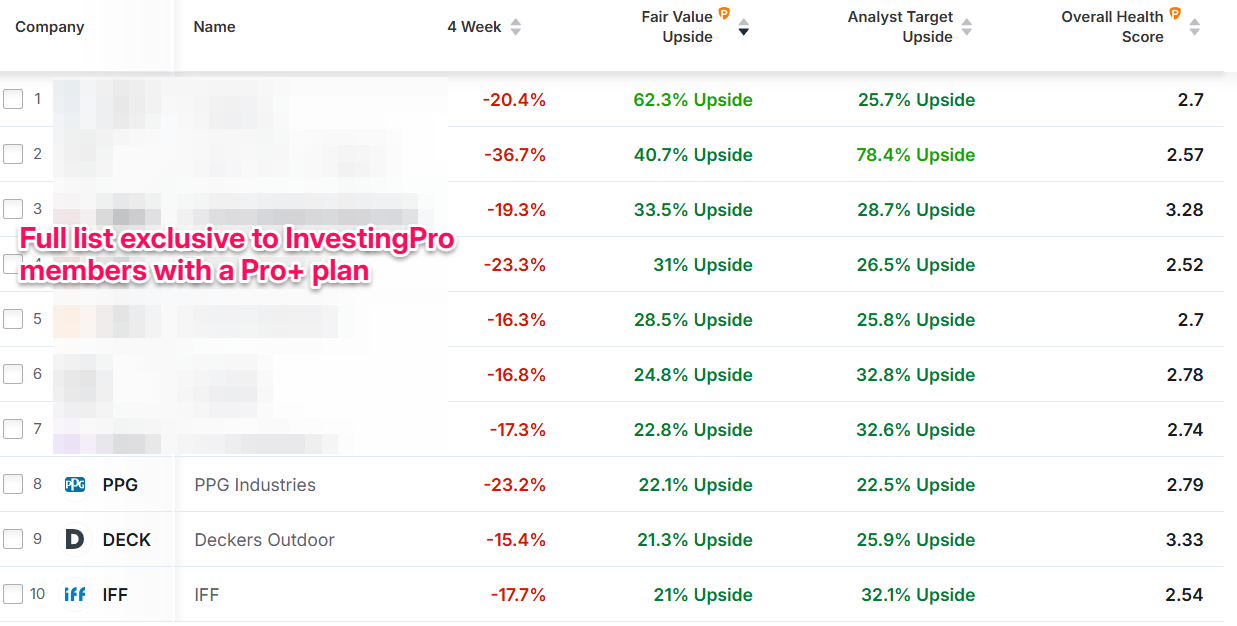Click the PPG company logo icon
Viewport: 1237px width, 626px height.
pos(75,485)
